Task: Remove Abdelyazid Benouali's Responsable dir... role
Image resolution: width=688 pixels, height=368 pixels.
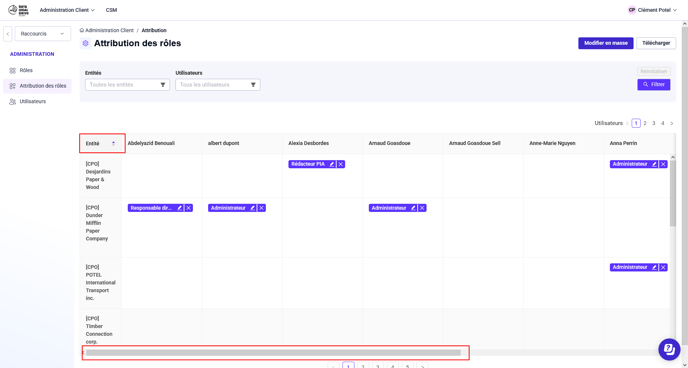Action: point(189,208)
